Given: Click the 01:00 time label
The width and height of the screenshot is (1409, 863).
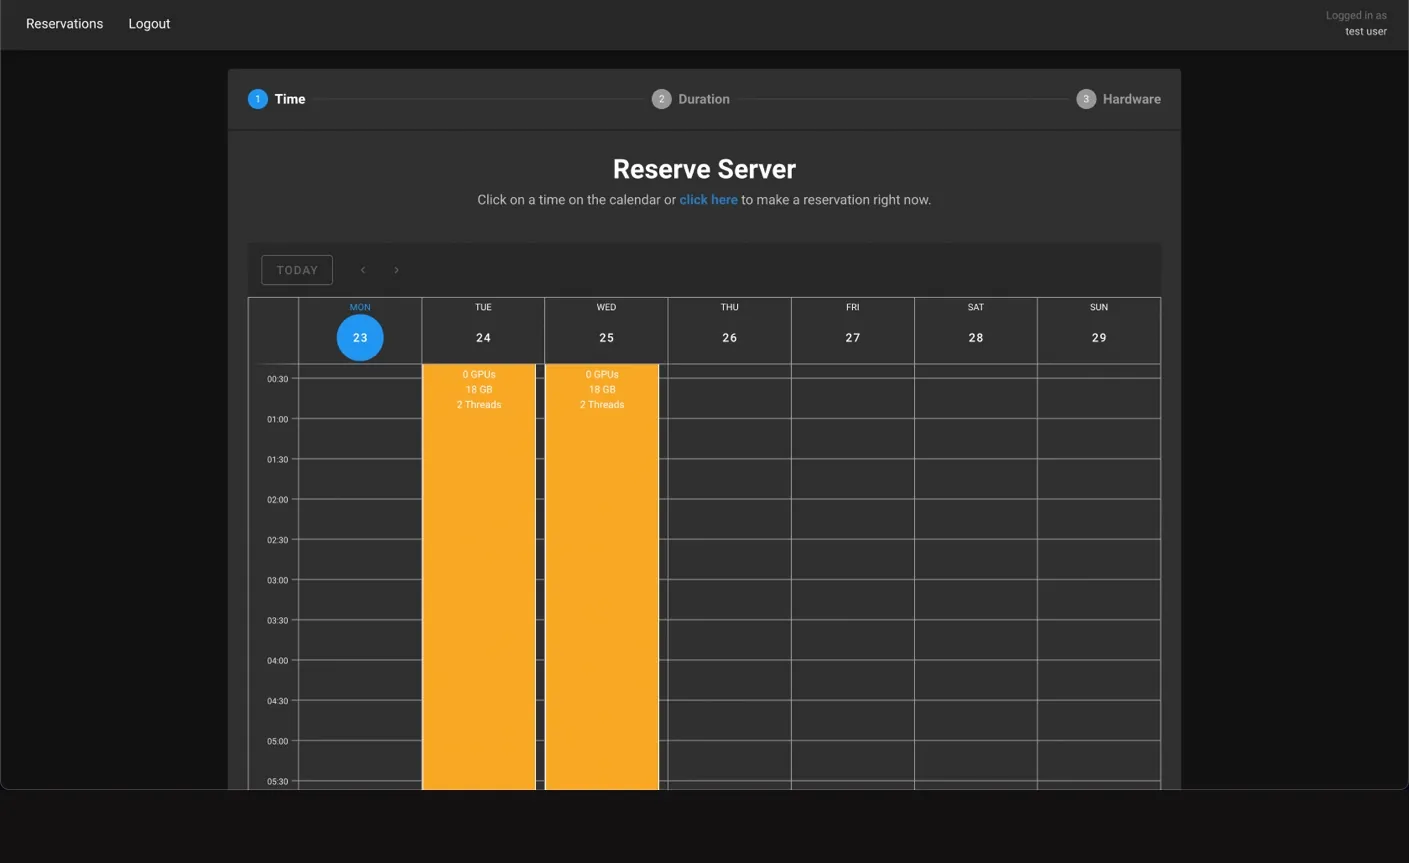Looking at the screenshot, I should coord(277,420).
